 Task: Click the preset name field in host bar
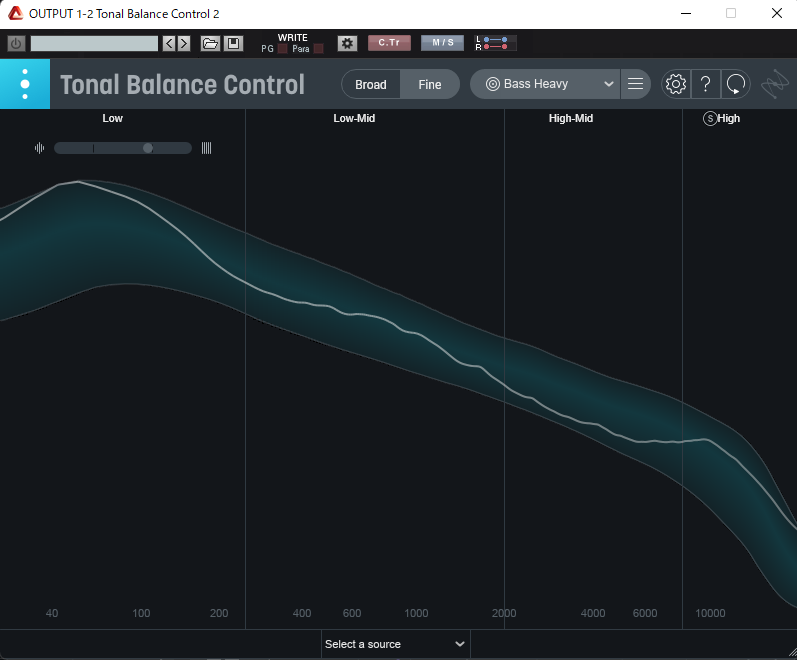click(94, 44)
